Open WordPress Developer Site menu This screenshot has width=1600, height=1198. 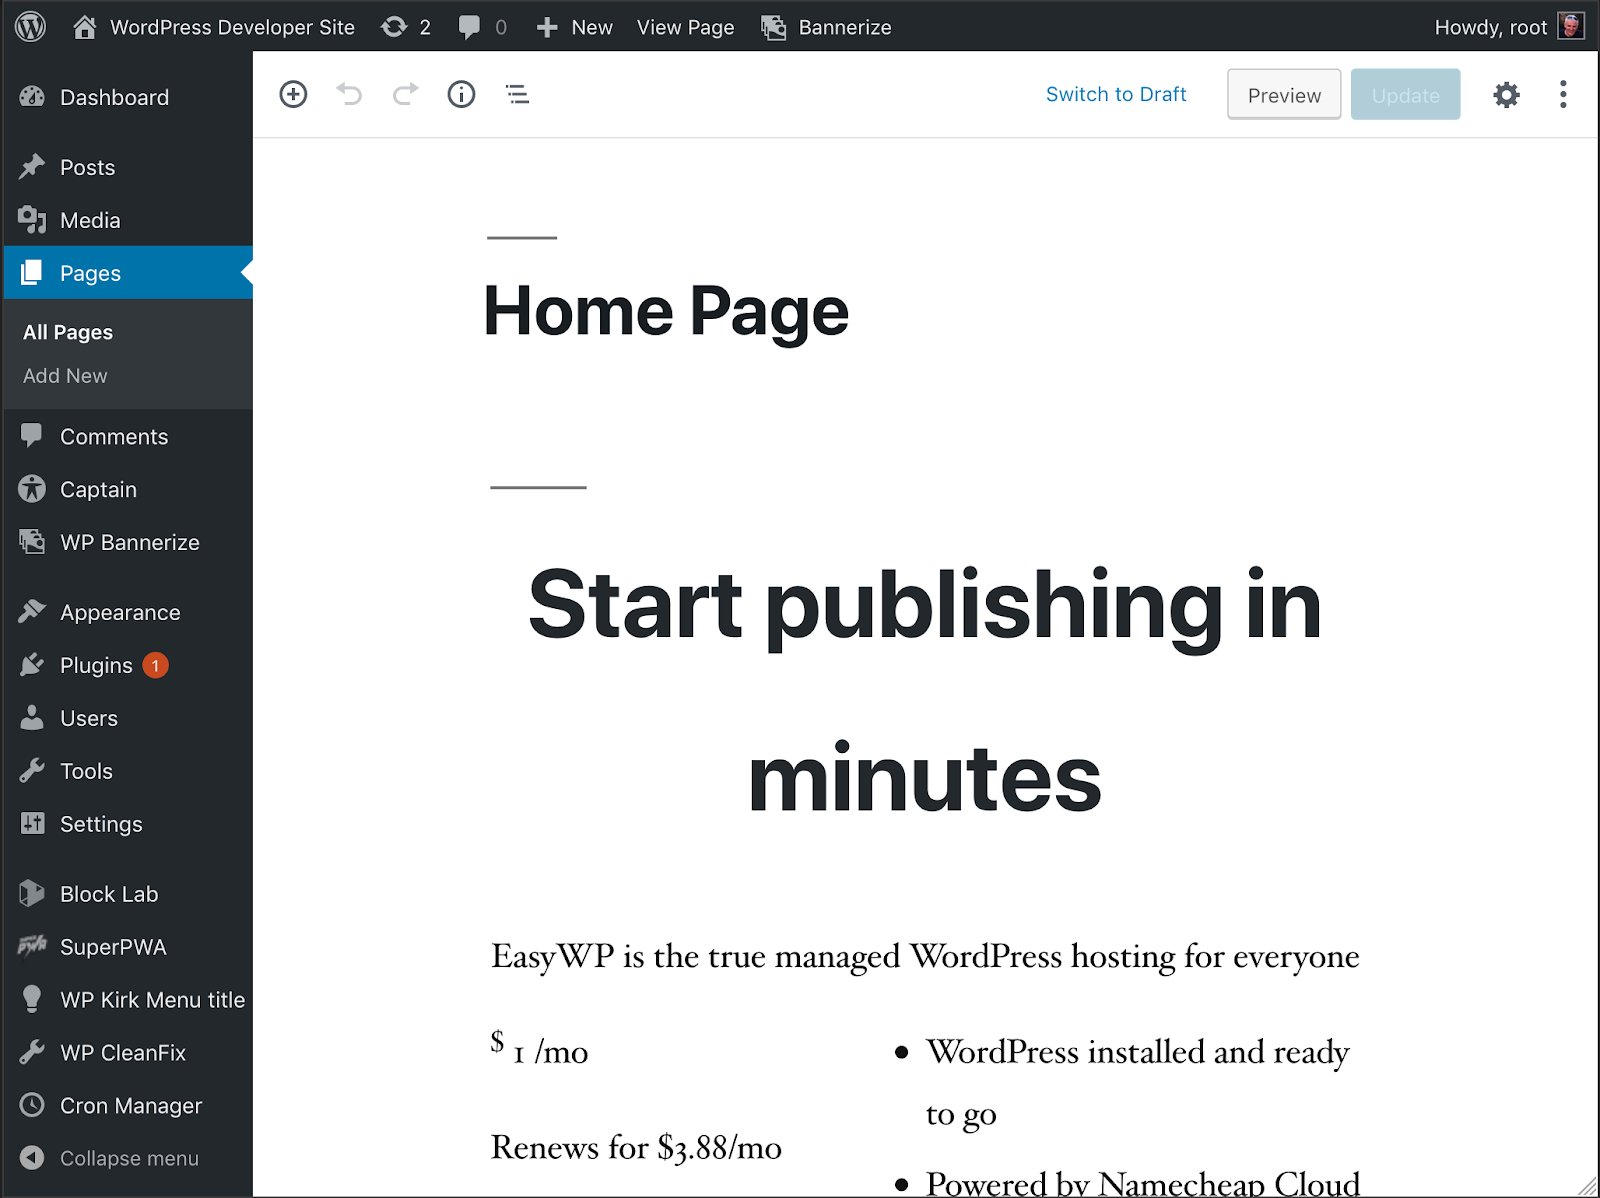click(x=214, y=27)
